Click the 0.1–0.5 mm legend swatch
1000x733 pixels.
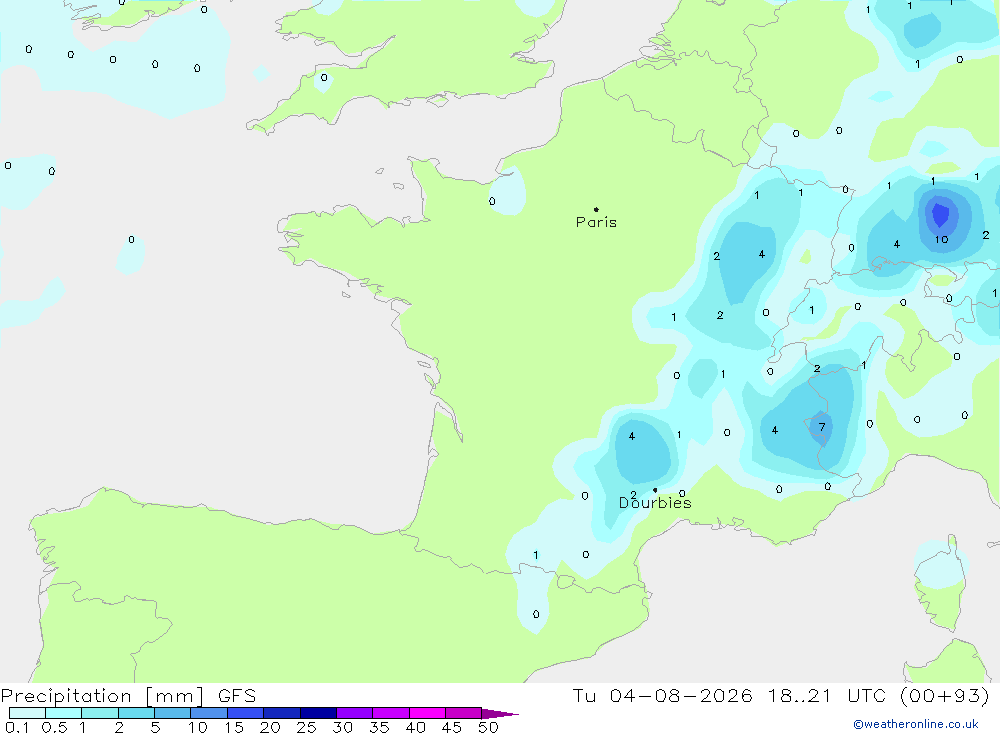(27, 713)
